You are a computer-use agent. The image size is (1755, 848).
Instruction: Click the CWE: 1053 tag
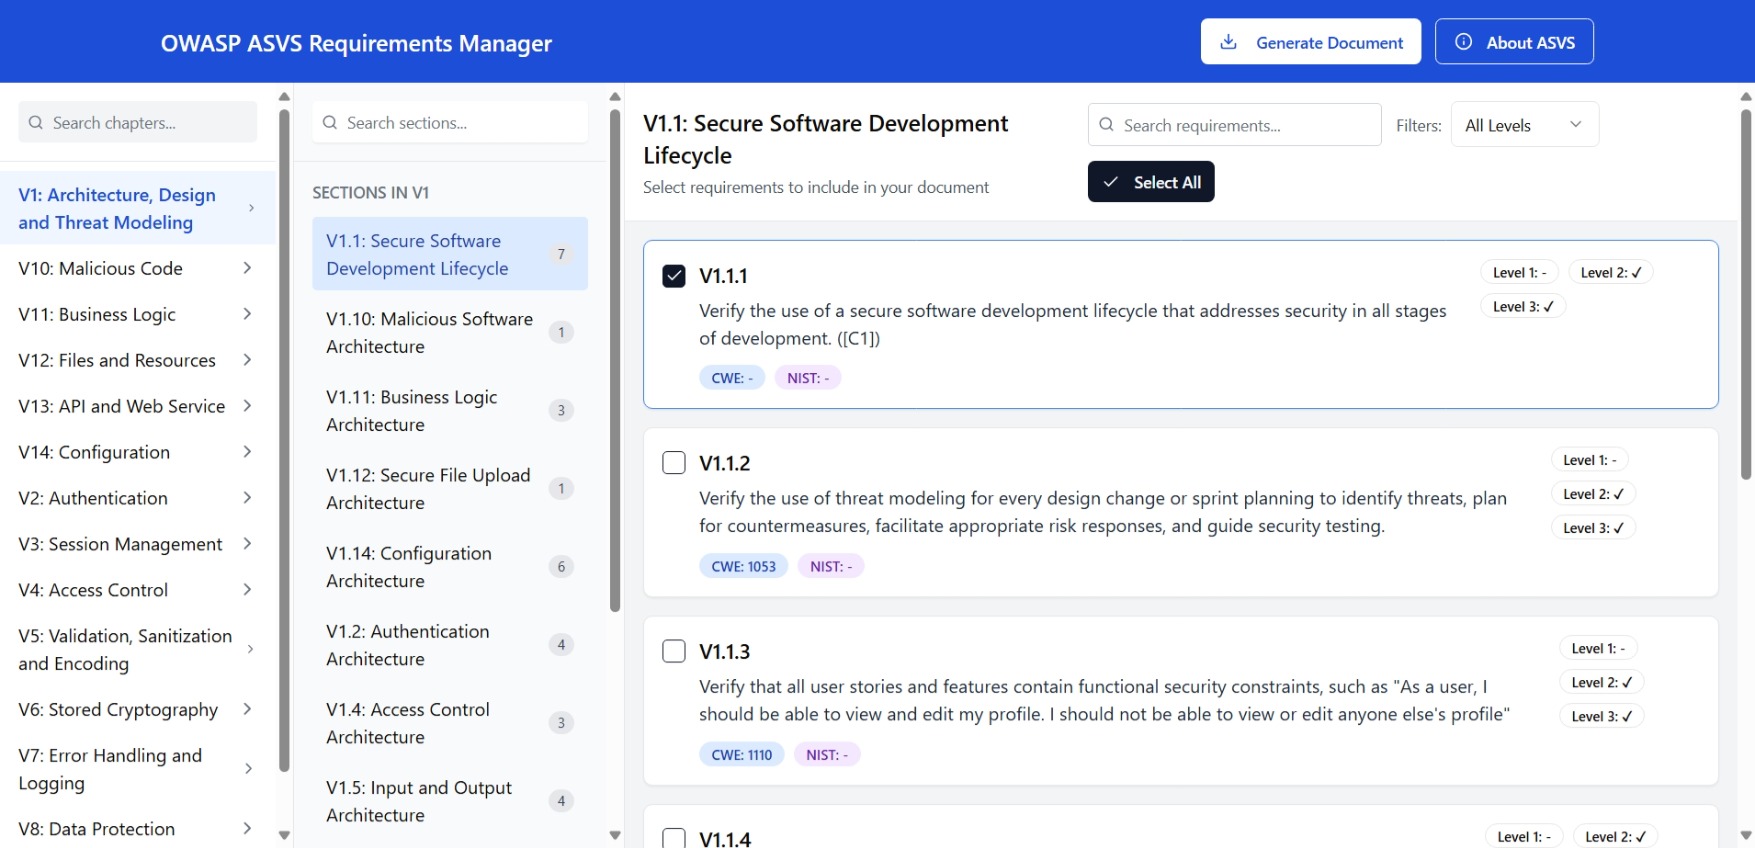pos(743,566)
